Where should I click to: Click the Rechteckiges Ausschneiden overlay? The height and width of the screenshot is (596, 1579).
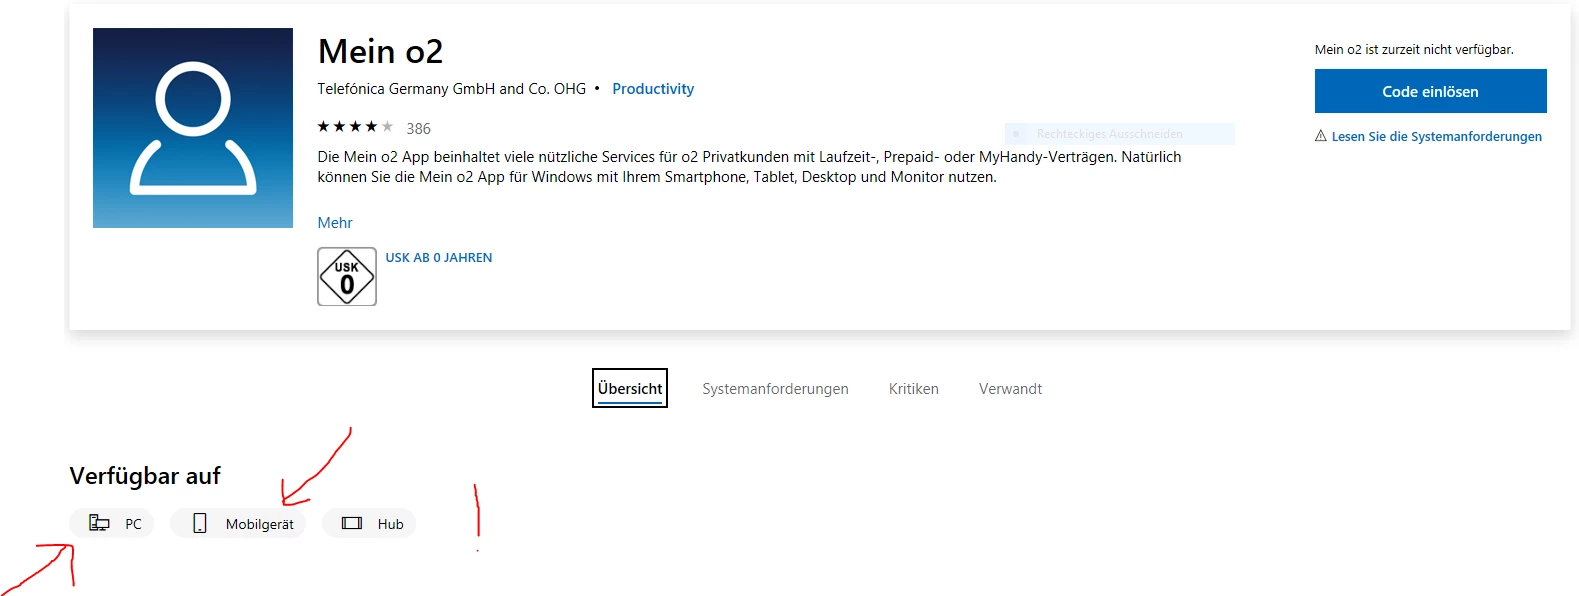point(1119,134)
